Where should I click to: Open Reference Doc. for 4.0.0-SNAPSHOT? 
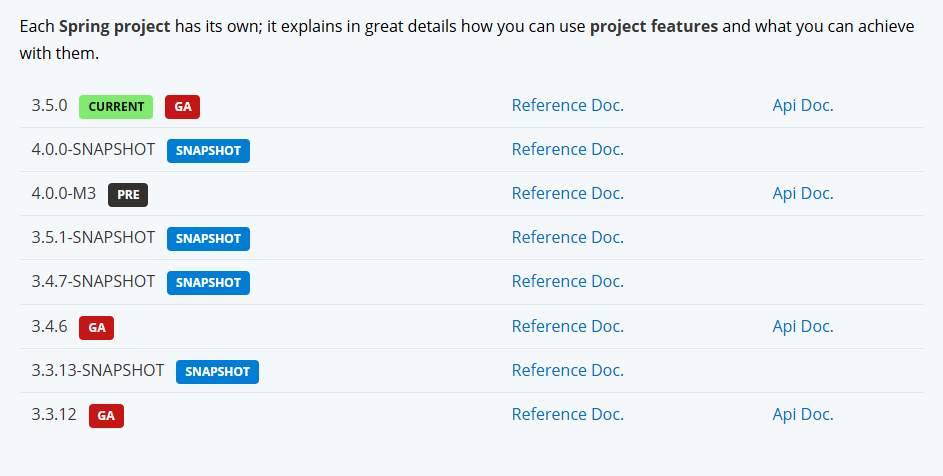[567, 149]
